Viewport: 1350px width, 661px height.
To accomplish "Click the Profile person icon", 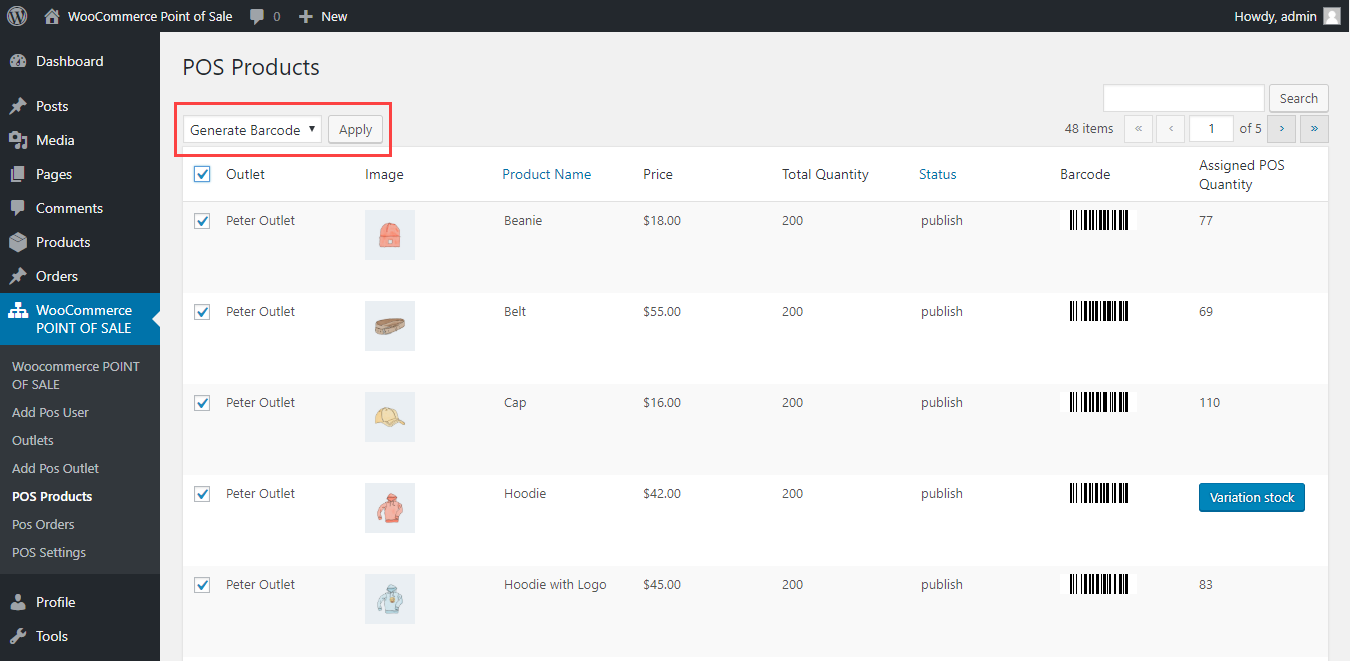I will (x=18, y=602).
